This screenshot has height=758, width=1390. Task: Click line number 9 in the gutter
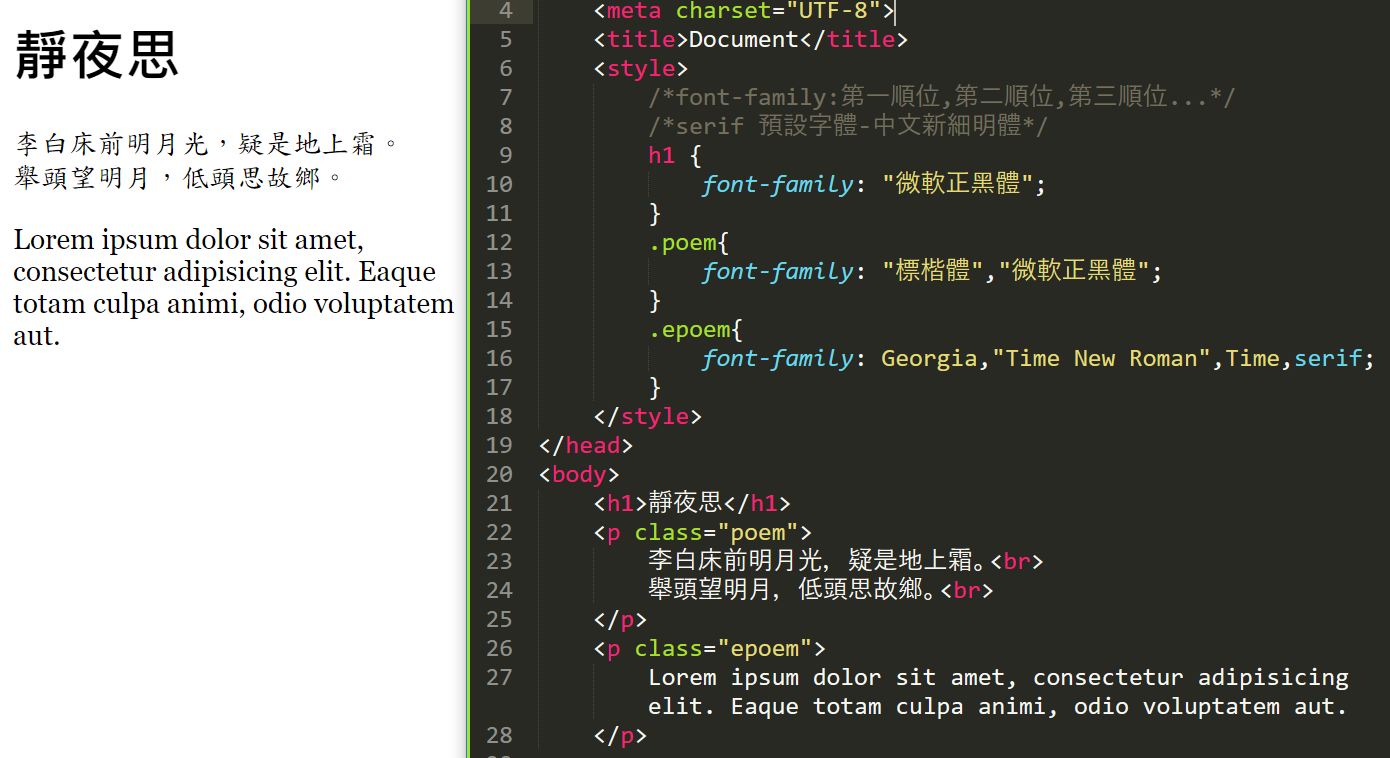click(x=500, y=155)
